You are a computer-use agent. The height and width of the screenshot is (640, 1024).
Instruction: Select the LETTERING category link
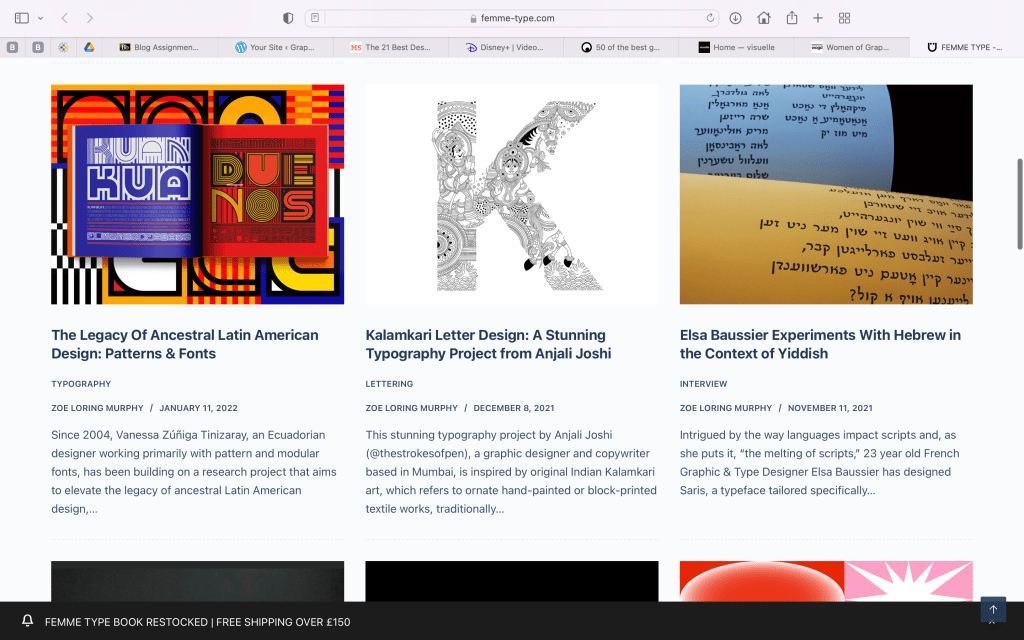coord(389,384)
